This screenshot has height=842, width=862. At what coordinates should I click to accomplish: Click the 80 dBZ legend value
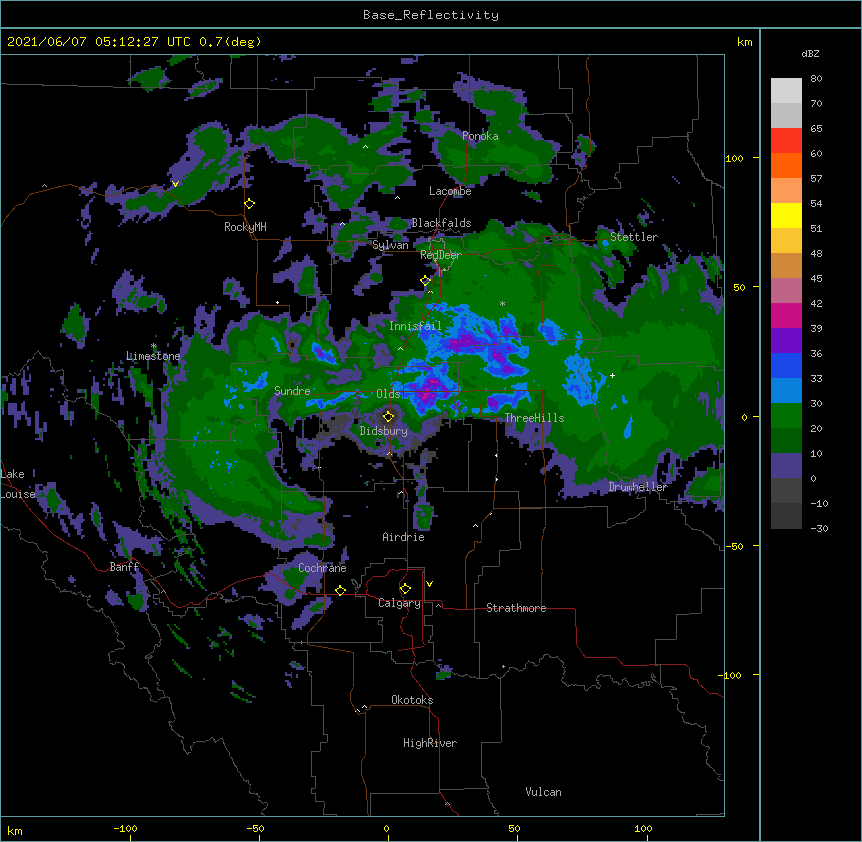pos(816,79)
